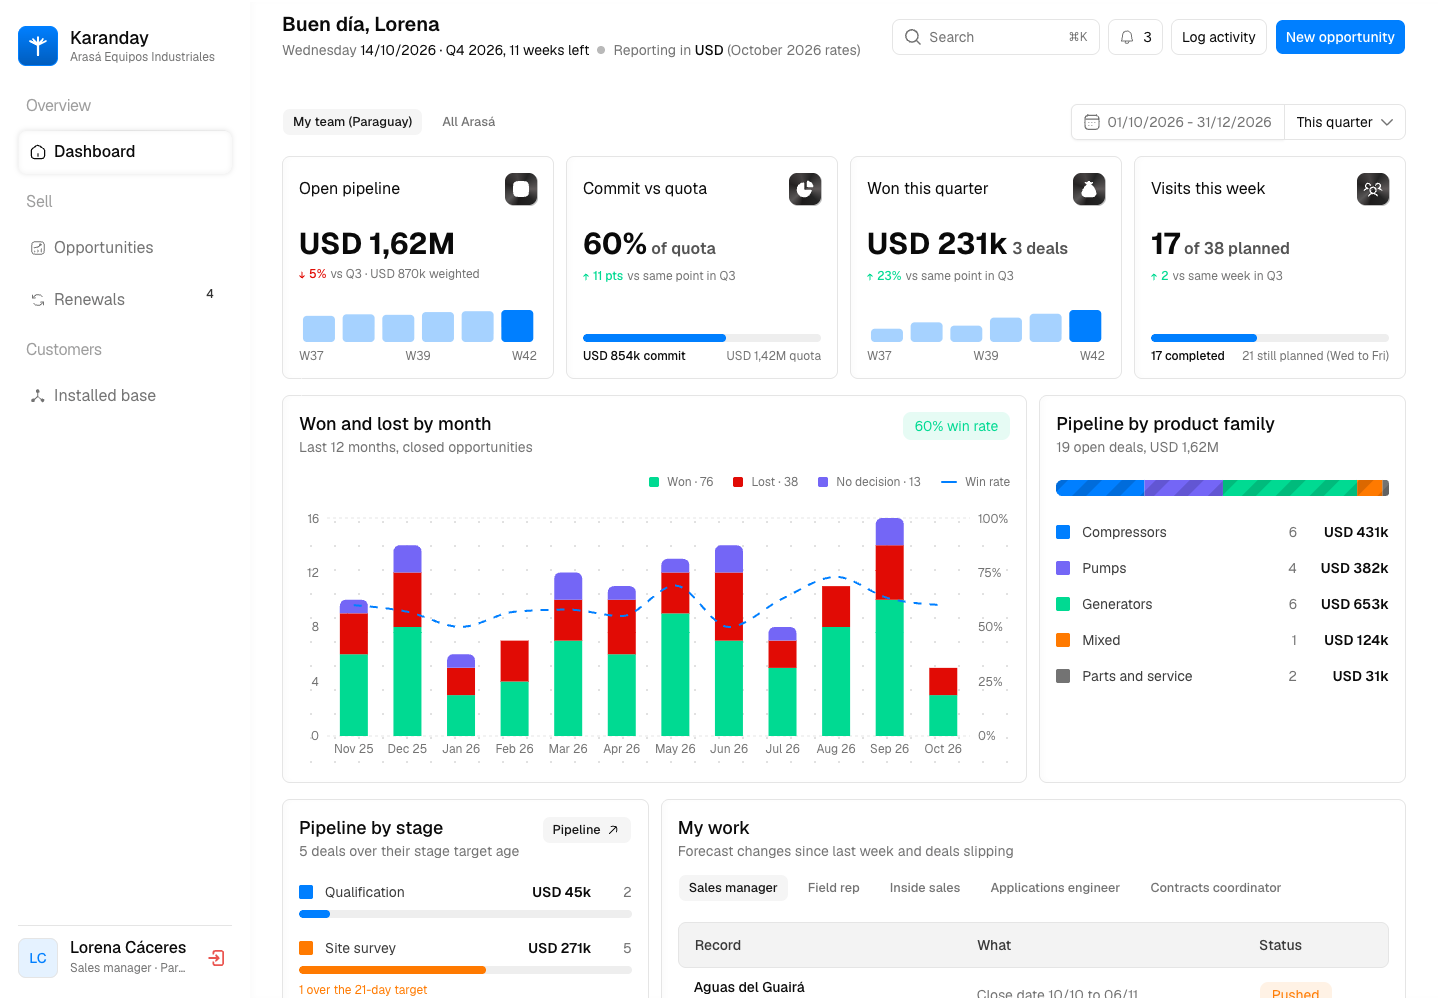The width and height of the screenshot is (1440, 1000).
Task: Toggle the Won legend item
Action: (681, 482)
